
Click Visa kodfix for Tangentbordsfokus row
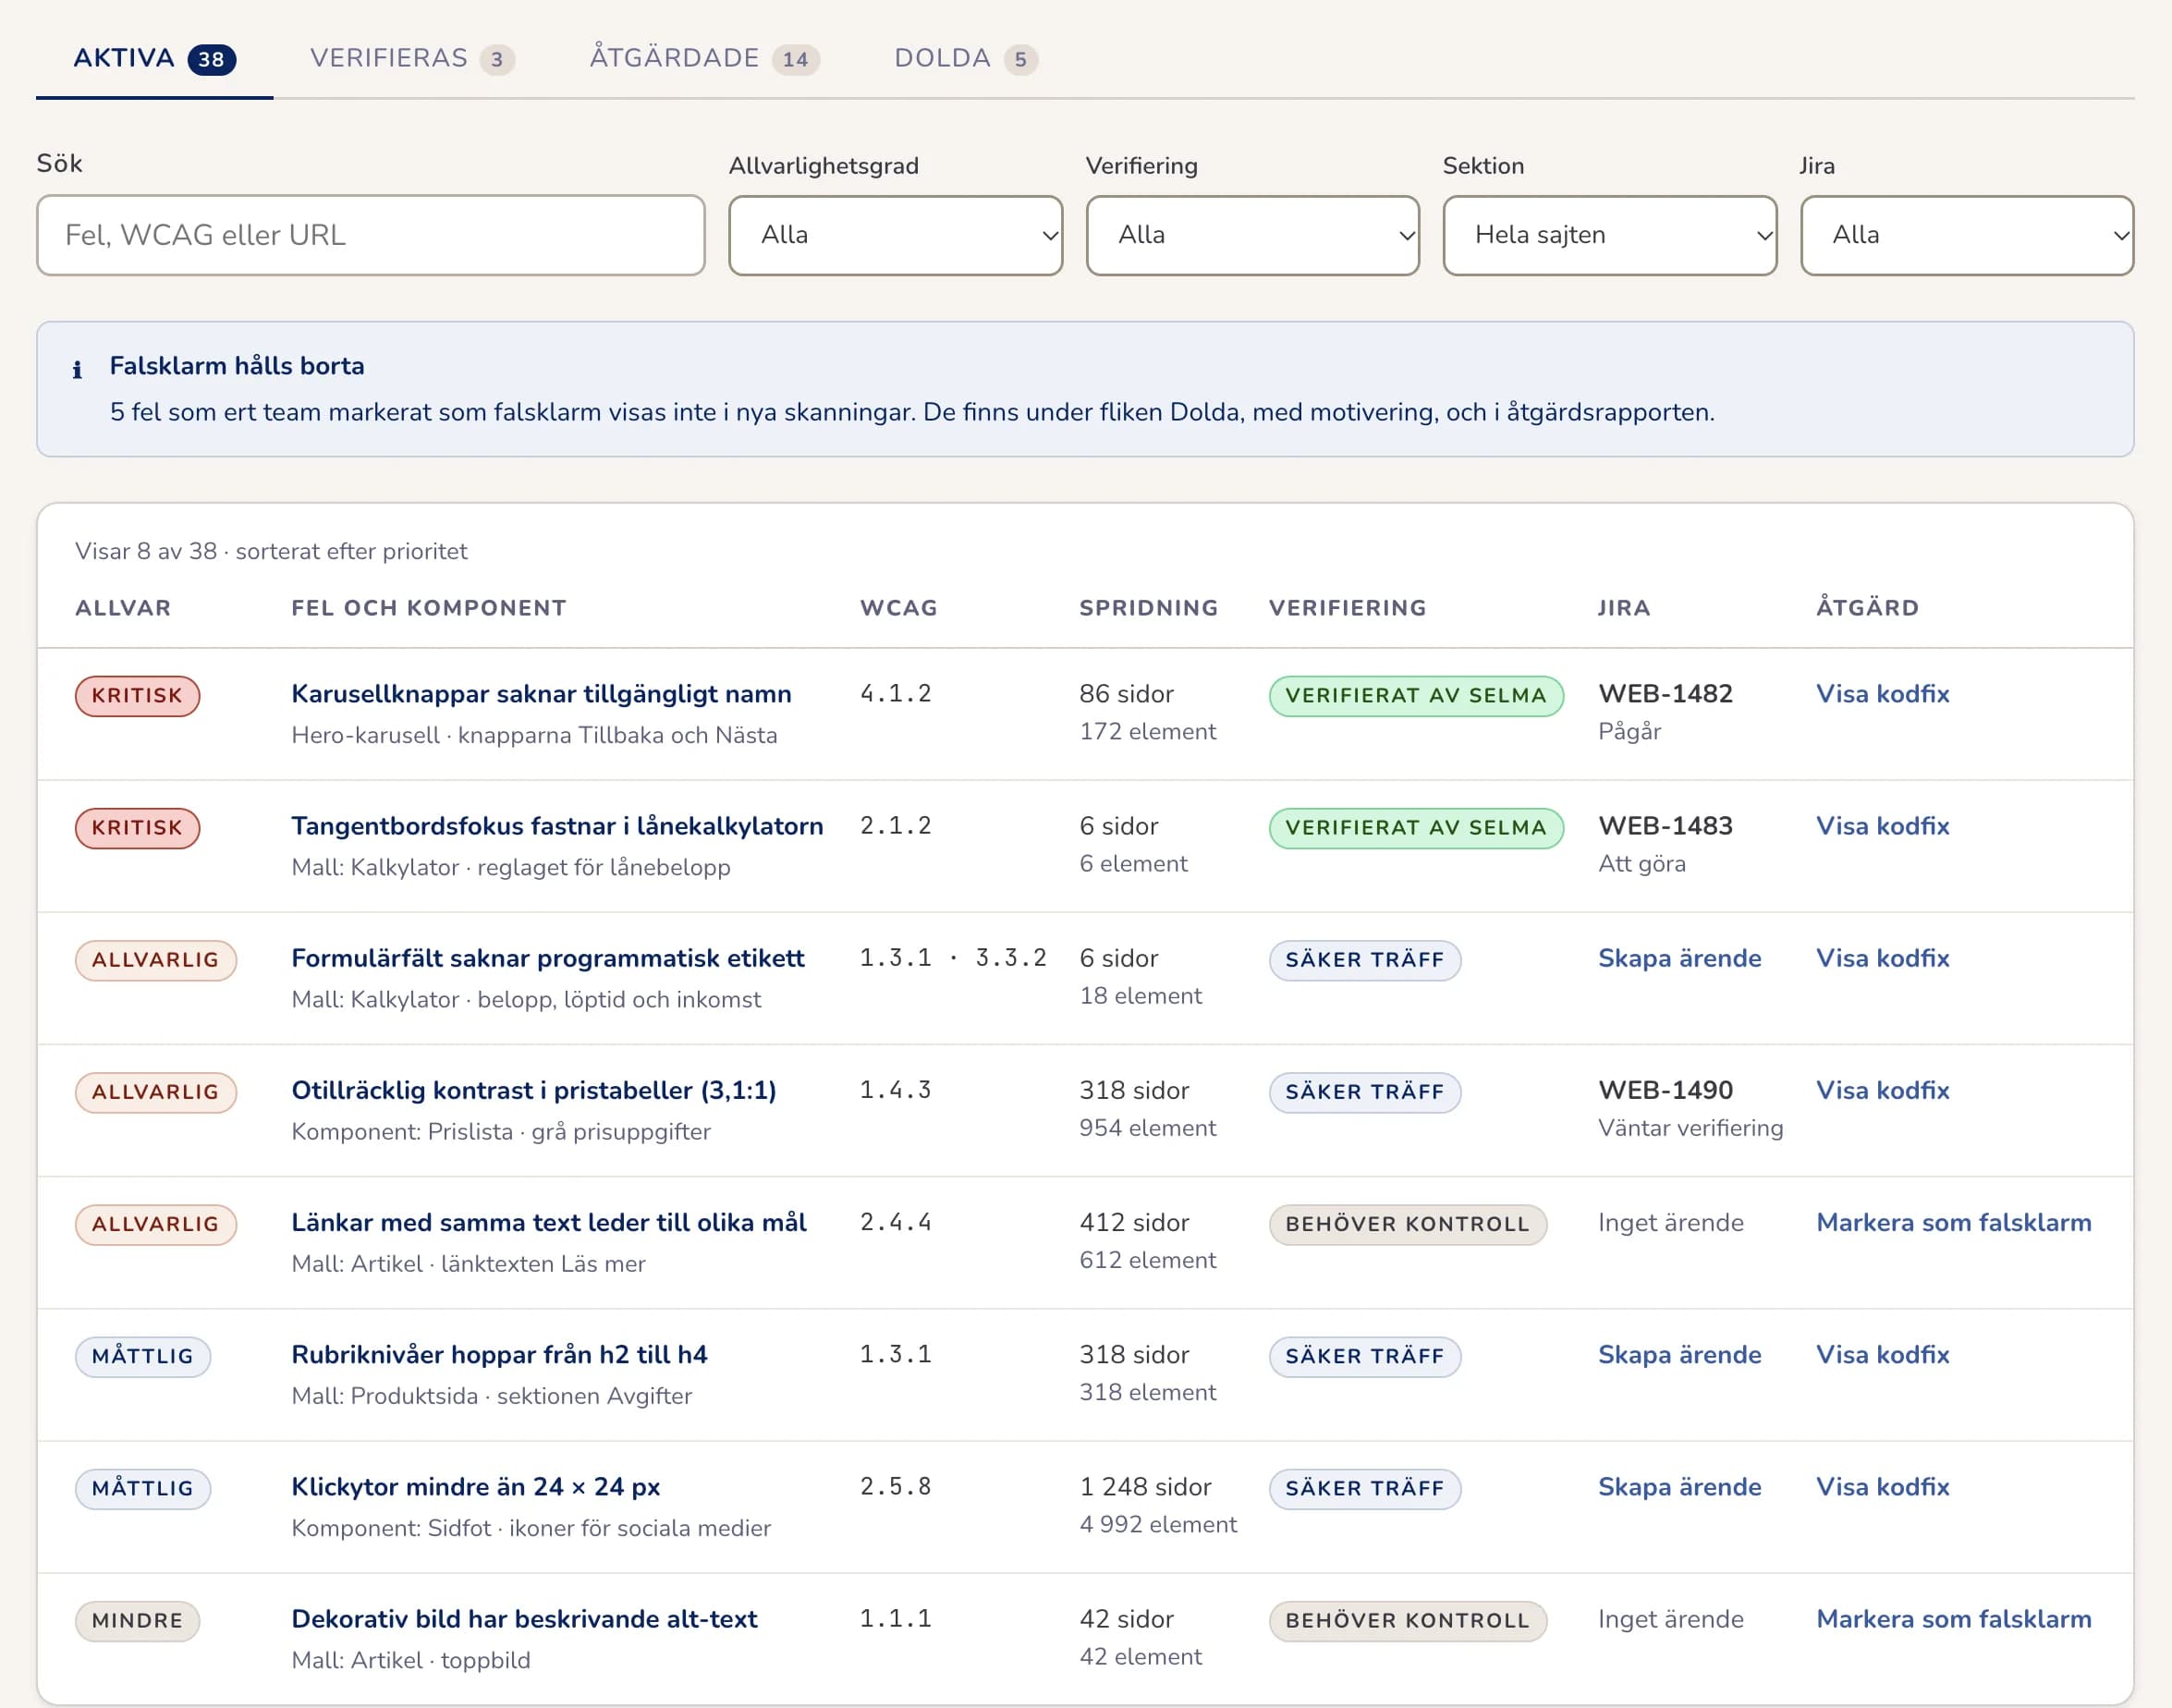(x=1882, y=826)
